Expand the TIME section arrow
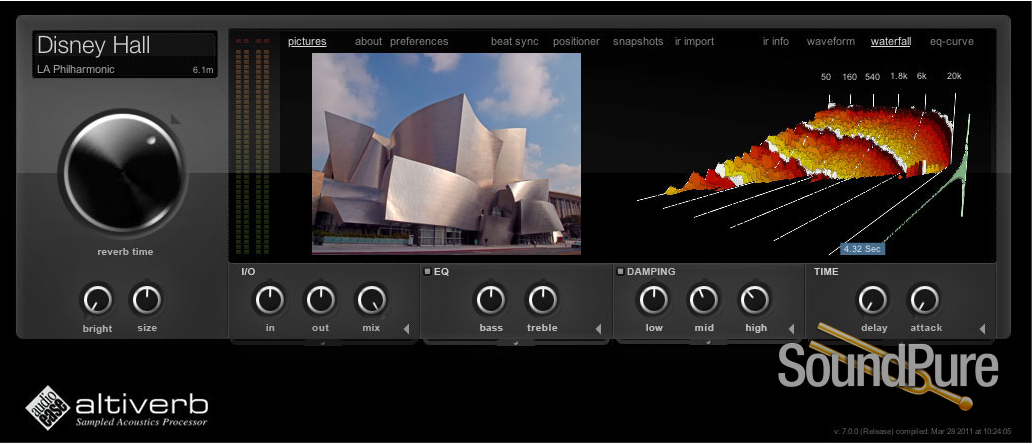Screen dimensions: 1032x445 pos(982,328)
